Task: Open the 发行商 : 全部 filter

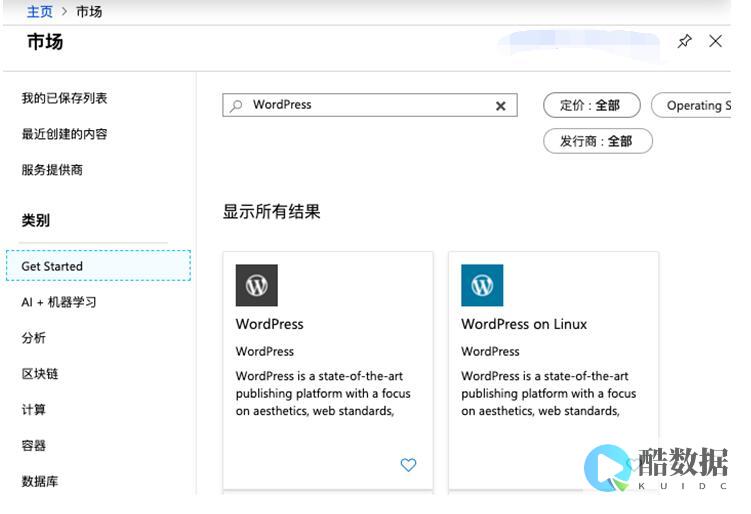Action: pos(598,141)
